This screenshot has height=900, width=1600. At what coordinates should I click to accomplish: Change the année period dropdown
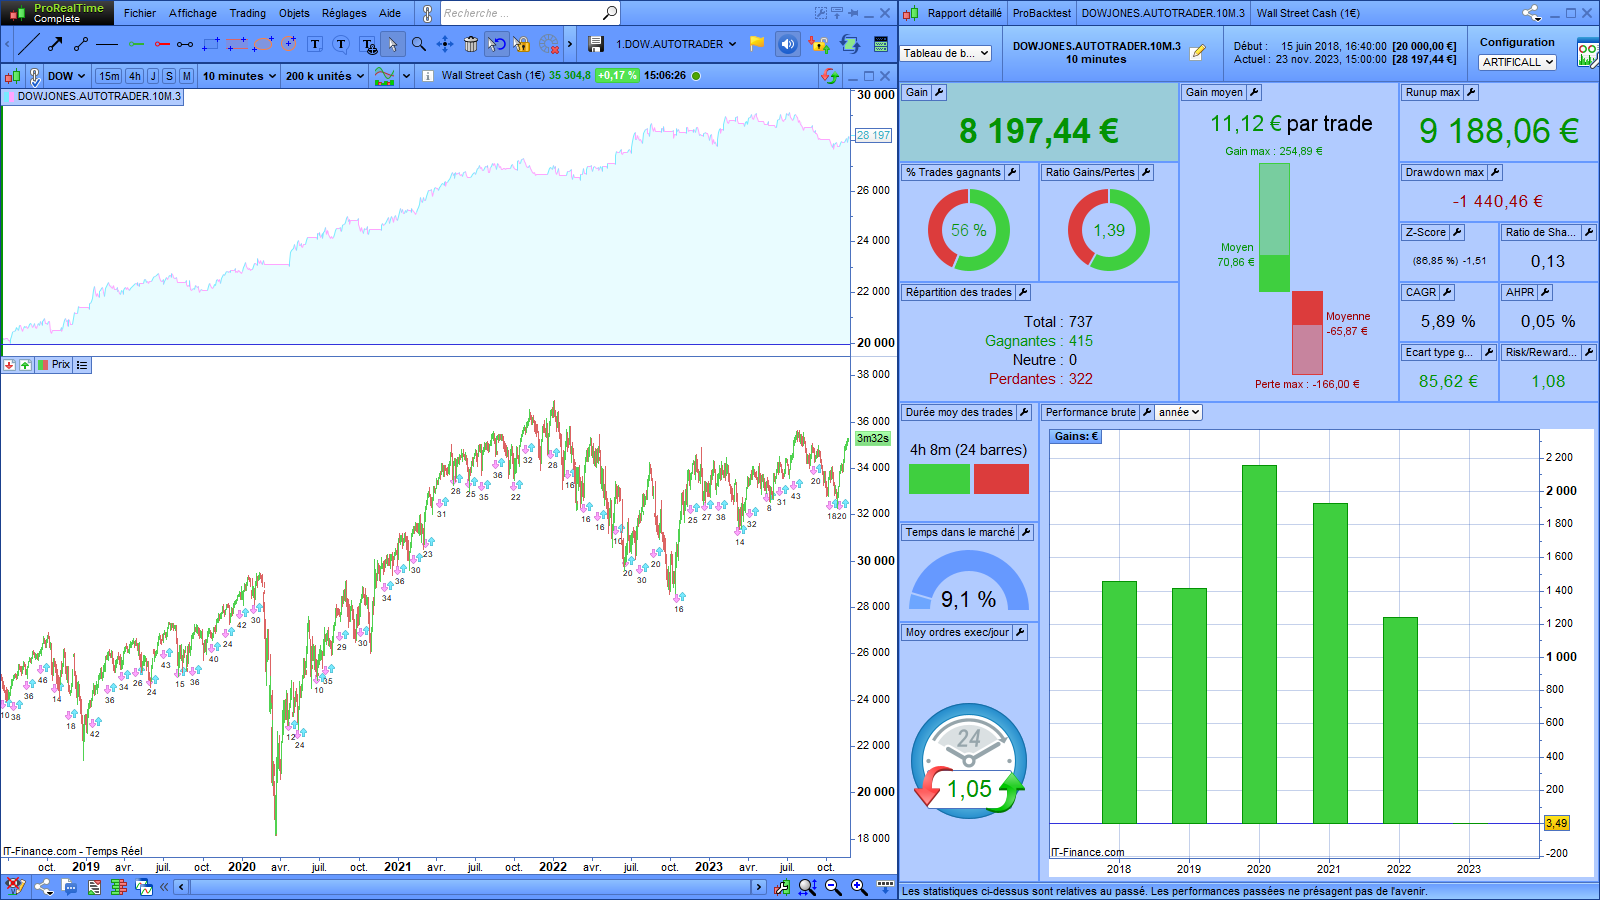pyautogui.click(x=1179, y=412)
